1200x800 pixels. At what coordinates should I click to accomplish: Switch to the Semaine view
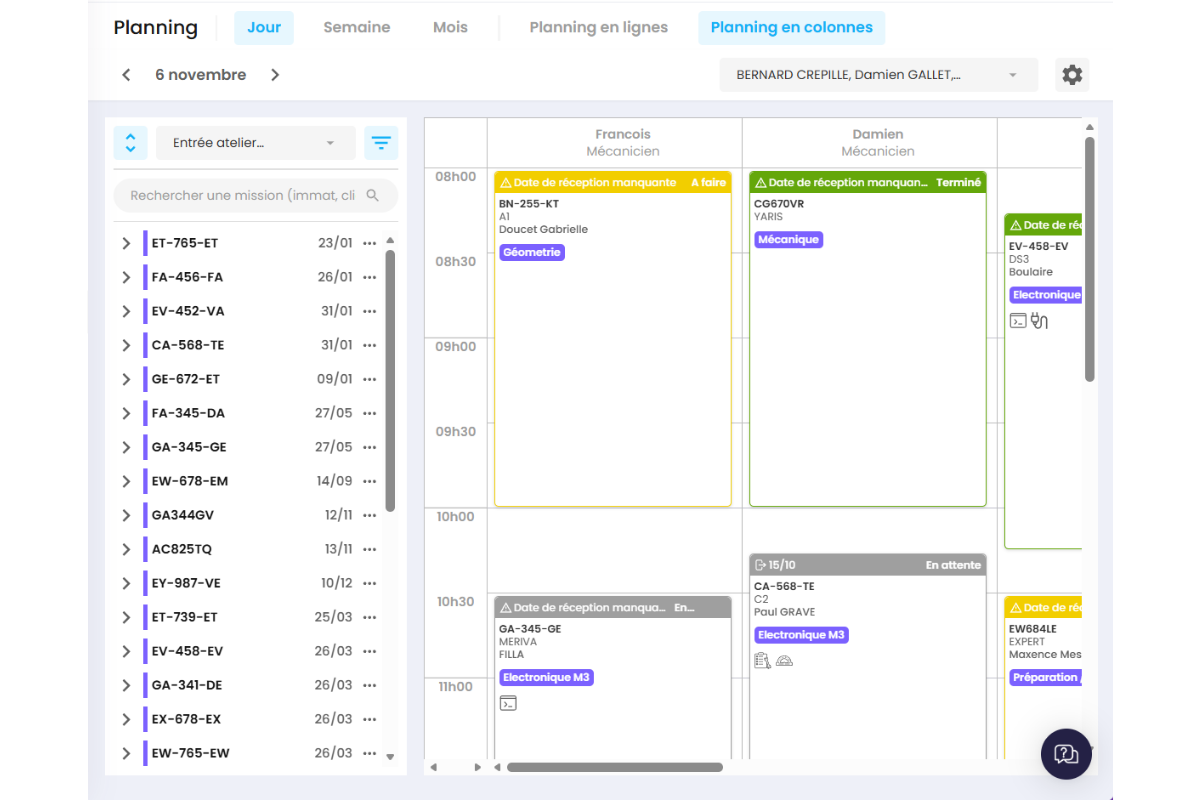point(357,28)
